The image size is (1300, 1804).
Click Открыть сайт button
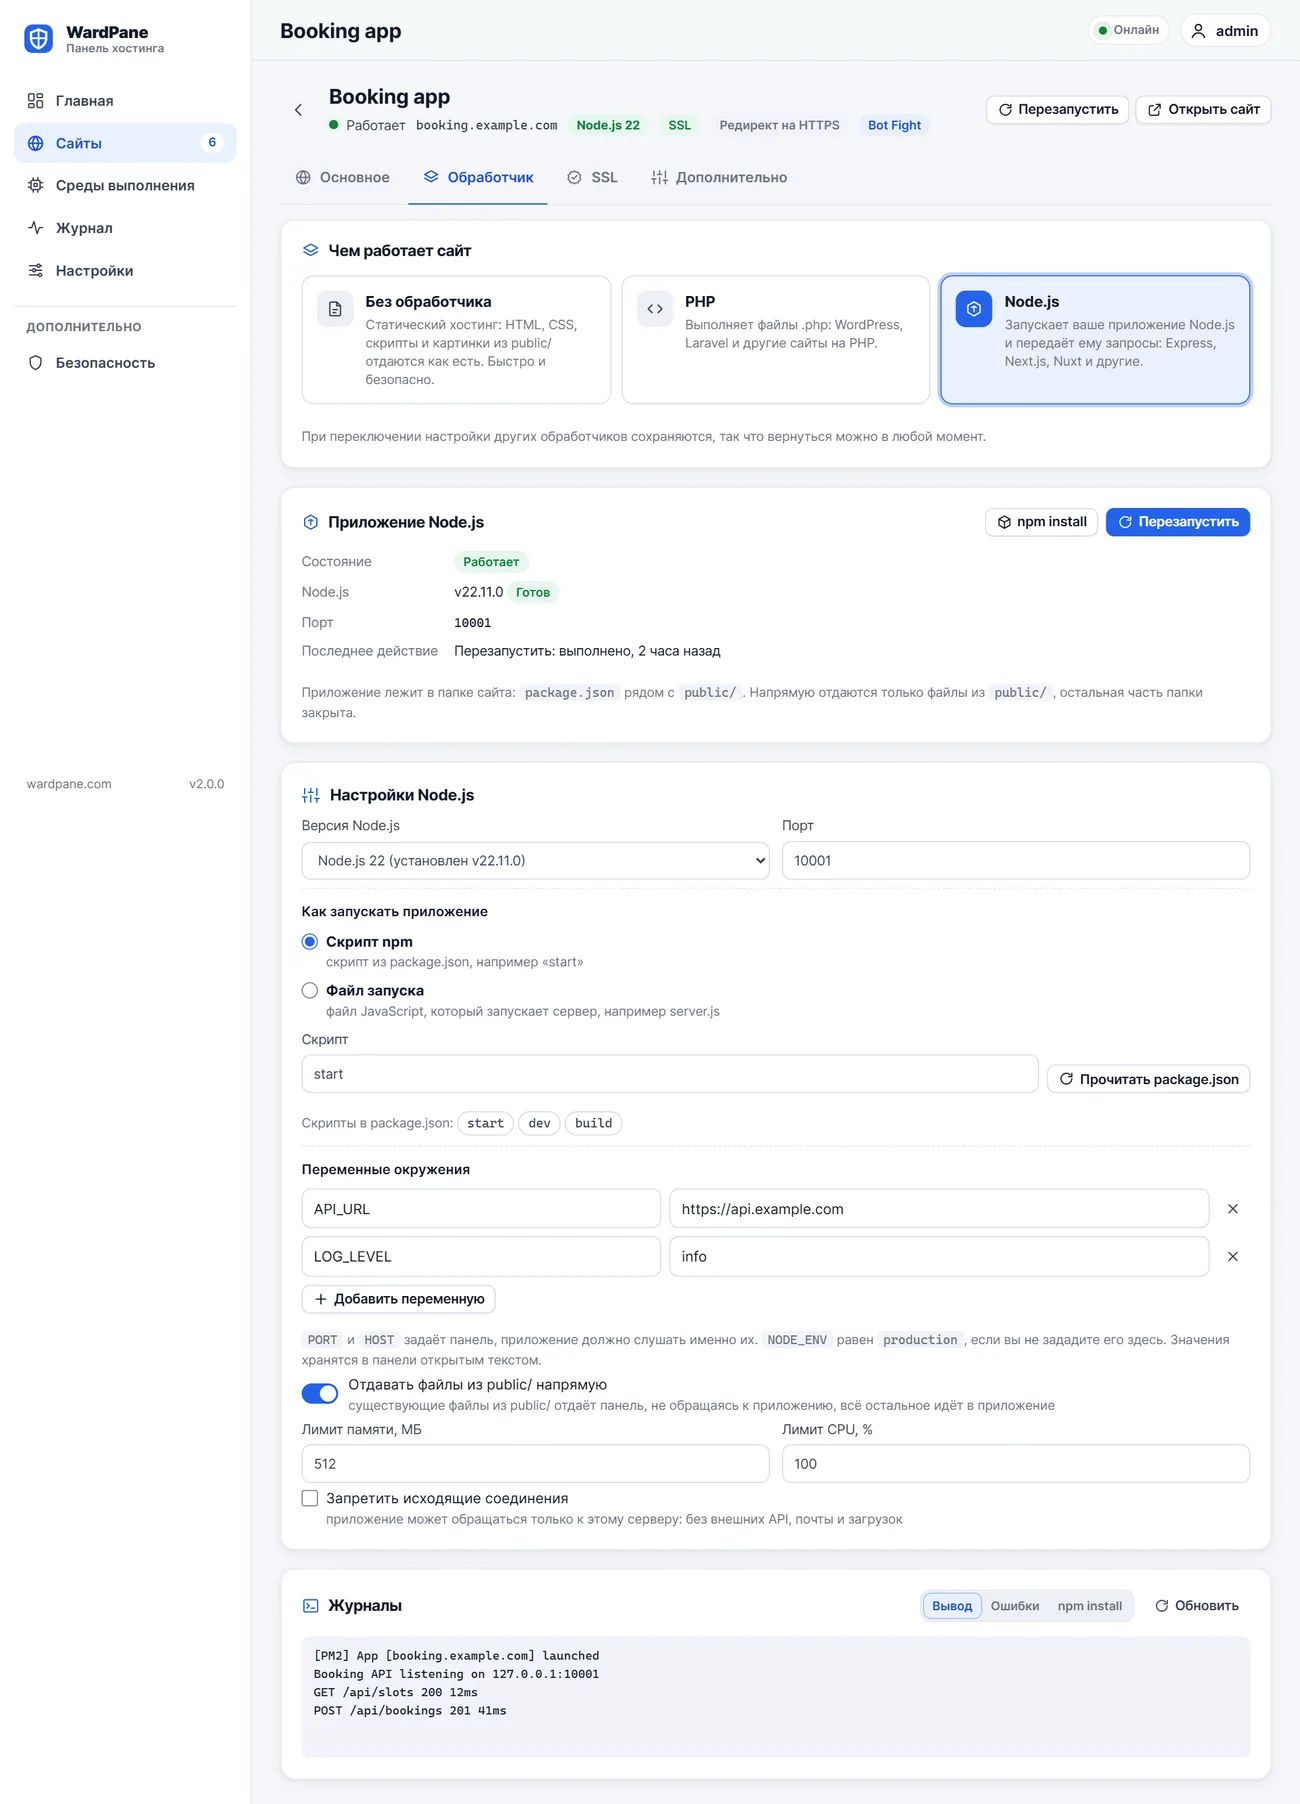(1204, 110)
